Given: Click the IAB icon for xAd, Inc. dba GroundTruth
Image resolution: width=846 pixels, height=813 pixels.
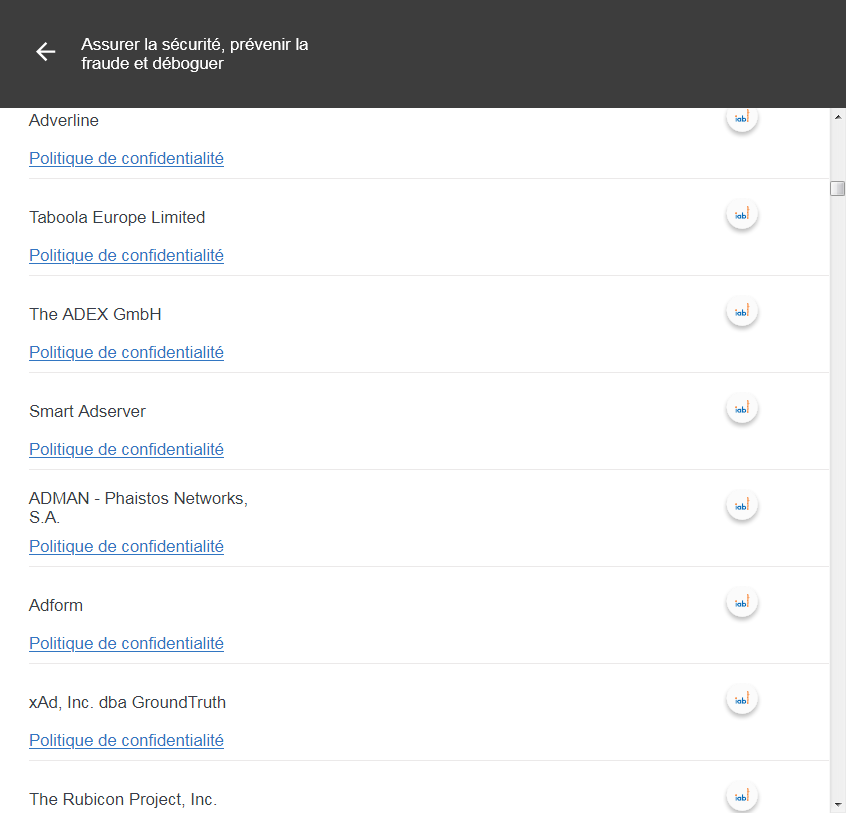Looking at the screenshot, I should (741, 700).
